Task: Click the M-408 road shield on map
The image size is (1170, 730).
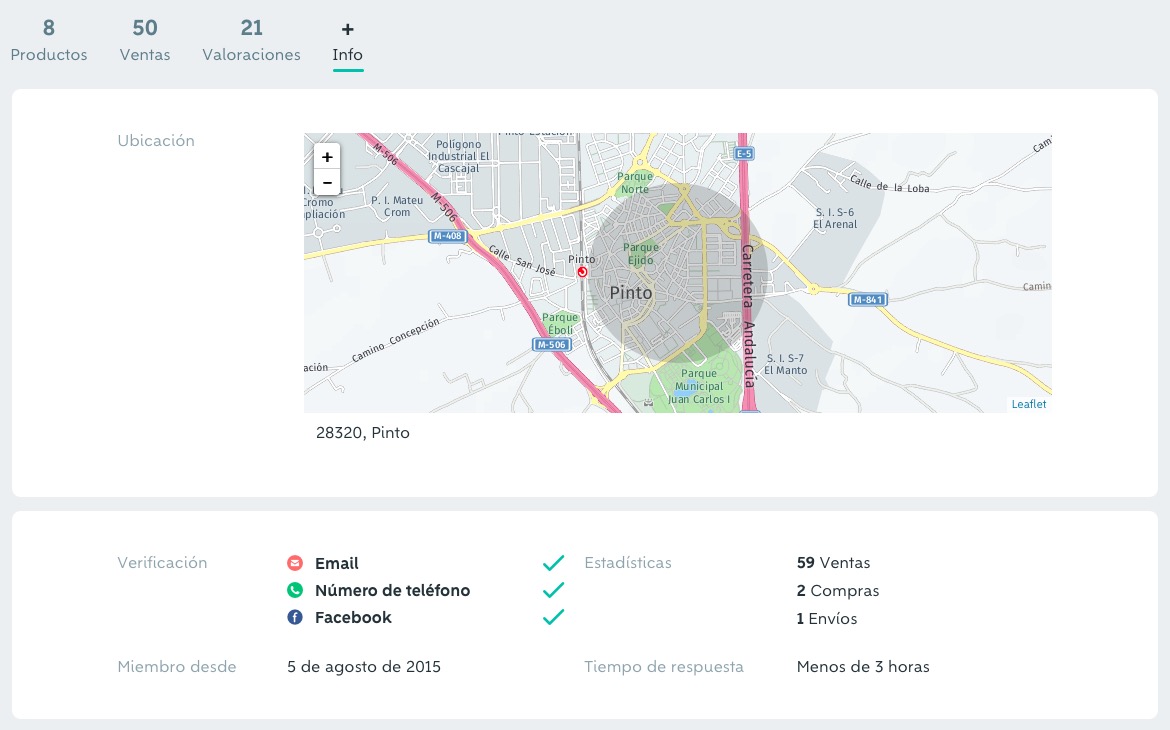Action: point(445,237)
